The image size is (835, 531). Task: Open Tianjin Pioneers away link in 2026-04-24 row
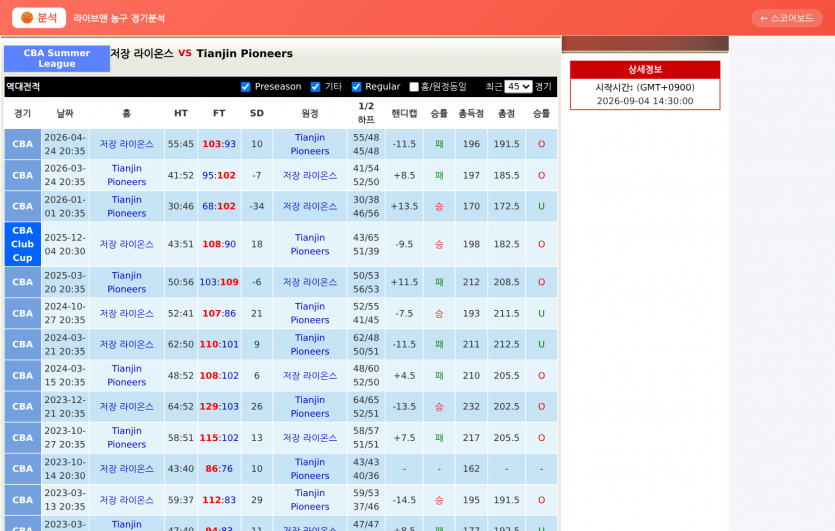(310, 144)
